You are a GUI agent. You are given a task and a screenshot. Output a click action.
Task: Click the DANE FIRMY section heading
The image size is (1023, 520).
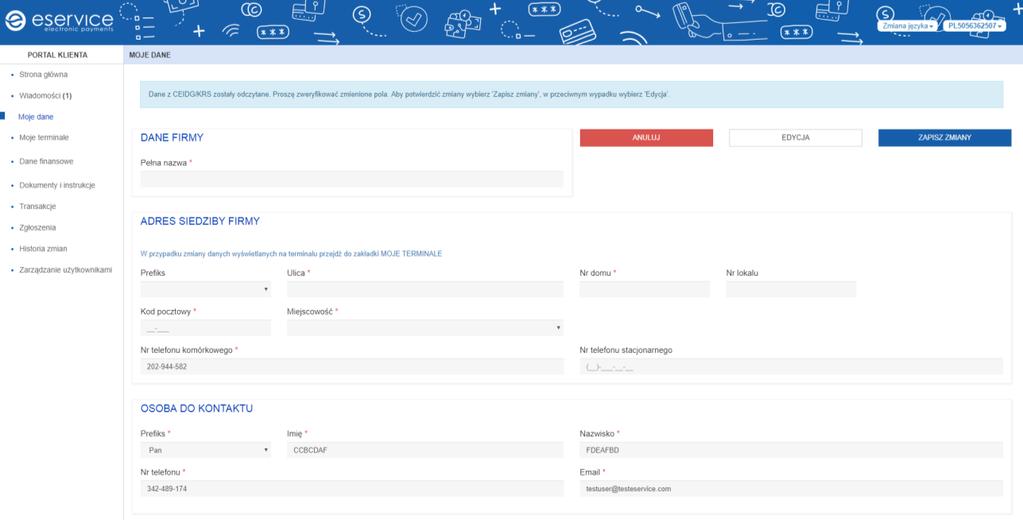(x=172, y=138)
